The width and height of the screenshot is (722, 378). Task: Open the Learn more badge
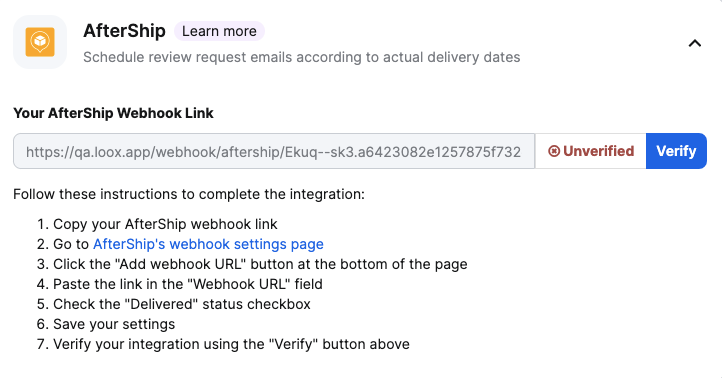[x=219, y=31]
